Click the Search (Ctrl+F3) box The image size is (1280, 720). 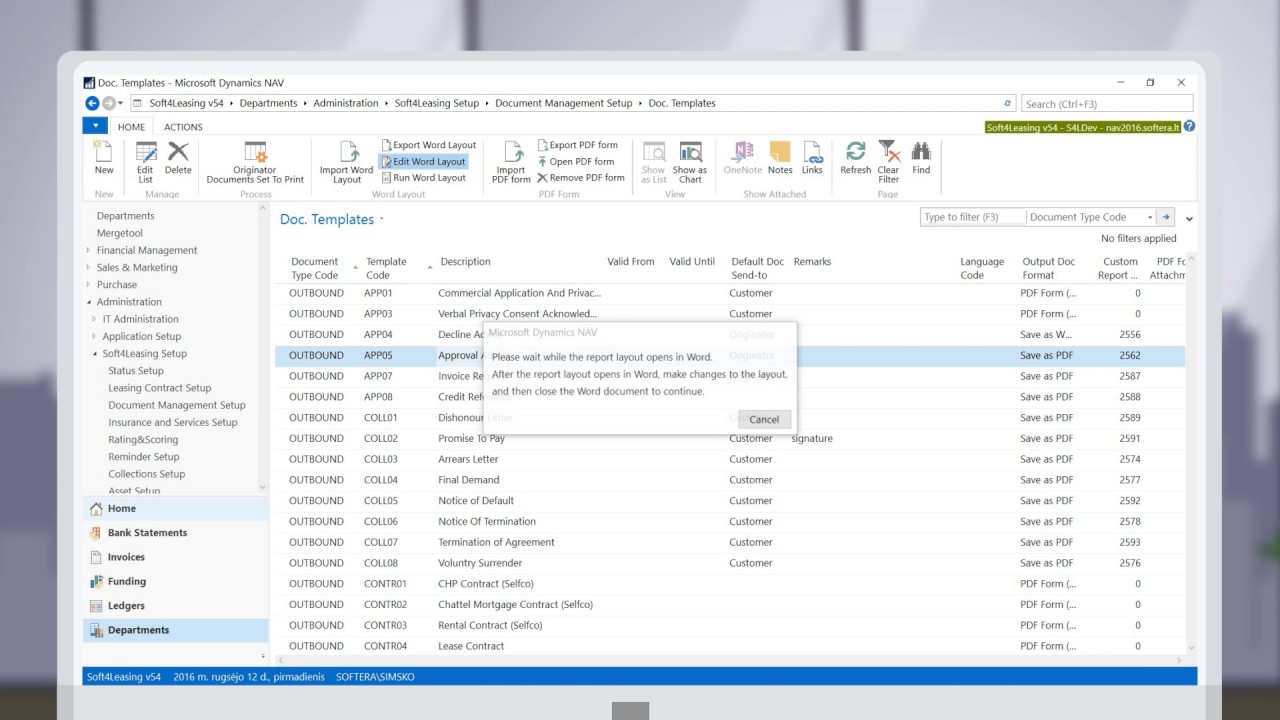tap(1107, 103)
